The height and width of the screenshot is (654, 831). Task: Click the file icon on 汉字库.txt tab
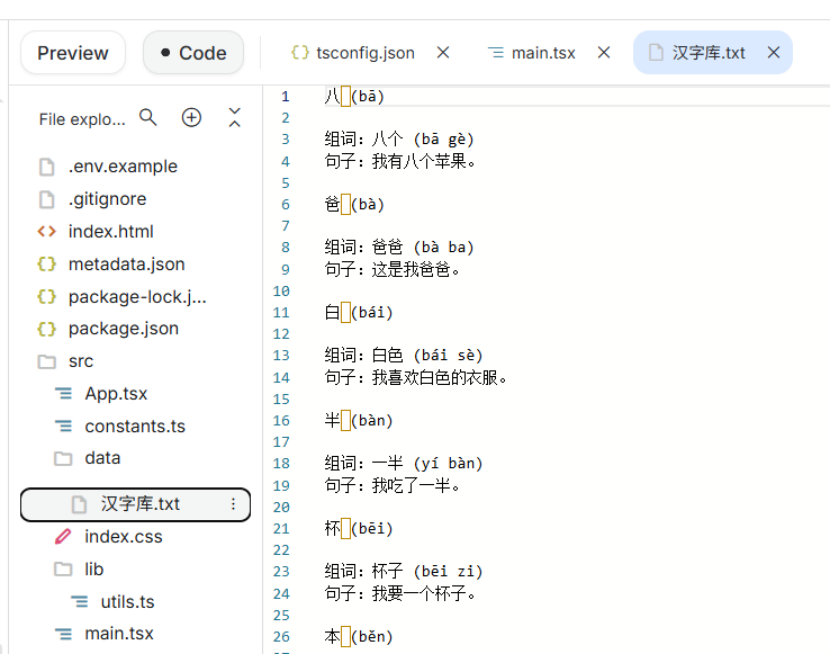pos(656,52)
